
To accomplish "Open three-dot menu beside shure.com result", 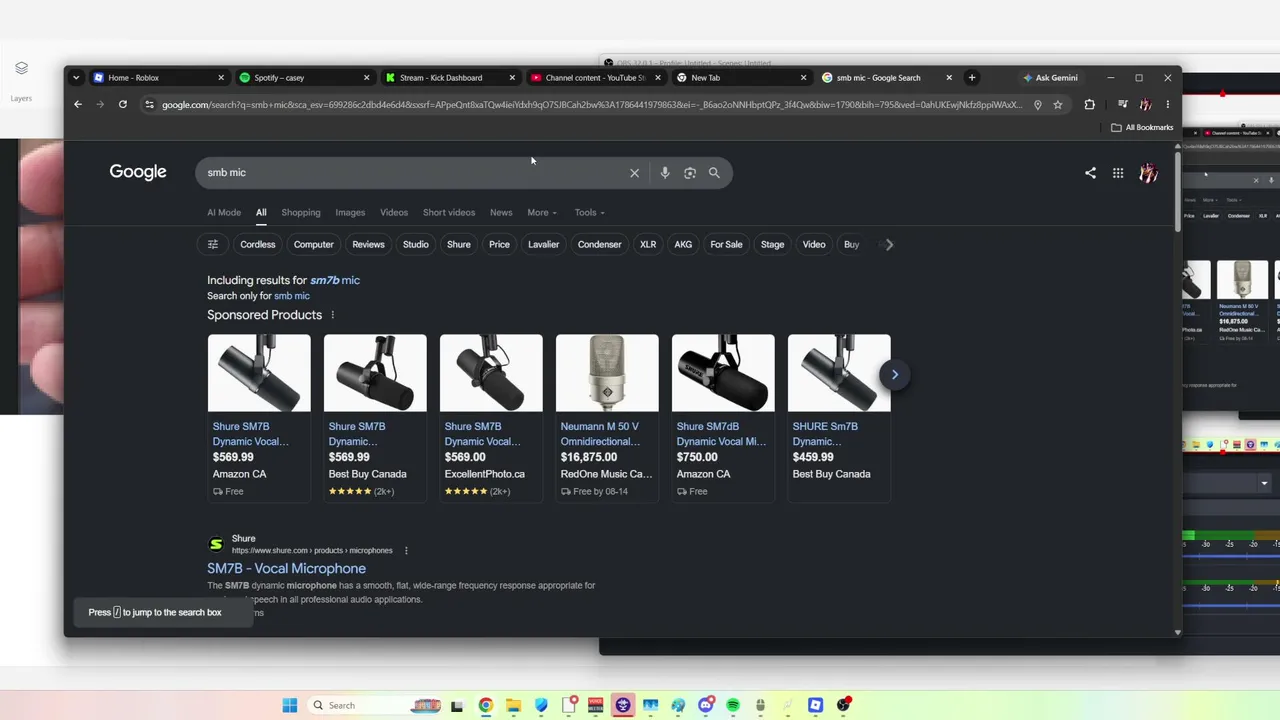I will coord(406,551).
